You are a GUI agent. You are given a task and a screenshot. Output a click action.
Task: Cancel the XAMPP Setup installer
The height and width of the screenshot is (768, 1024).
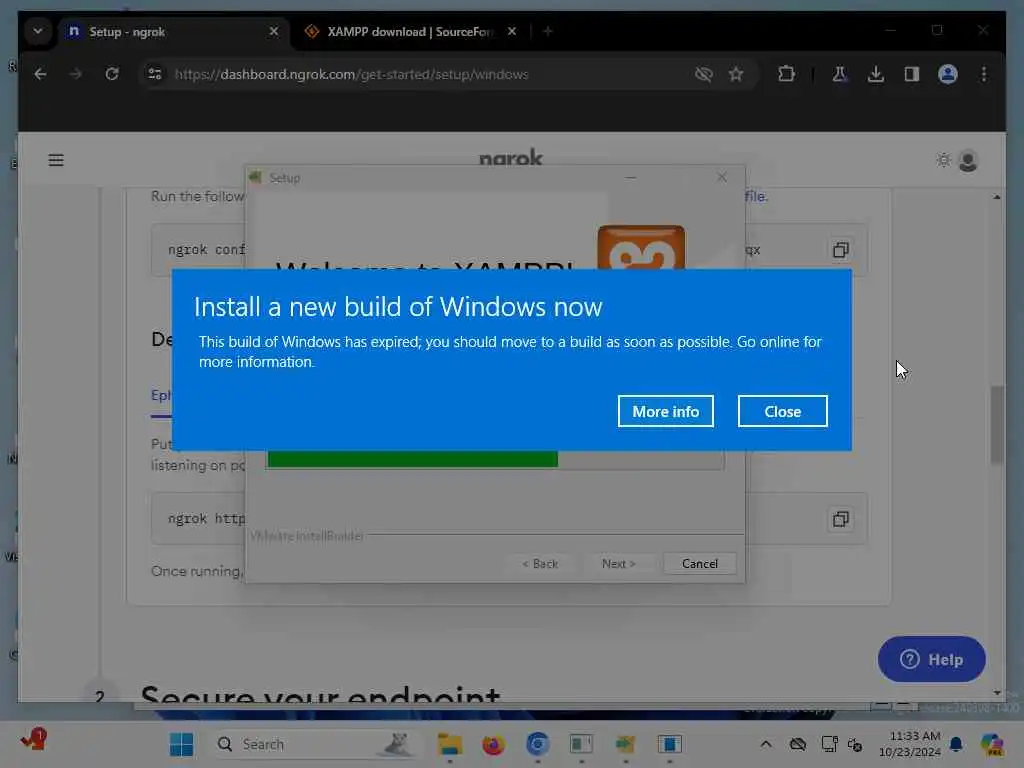click(699, 564)
